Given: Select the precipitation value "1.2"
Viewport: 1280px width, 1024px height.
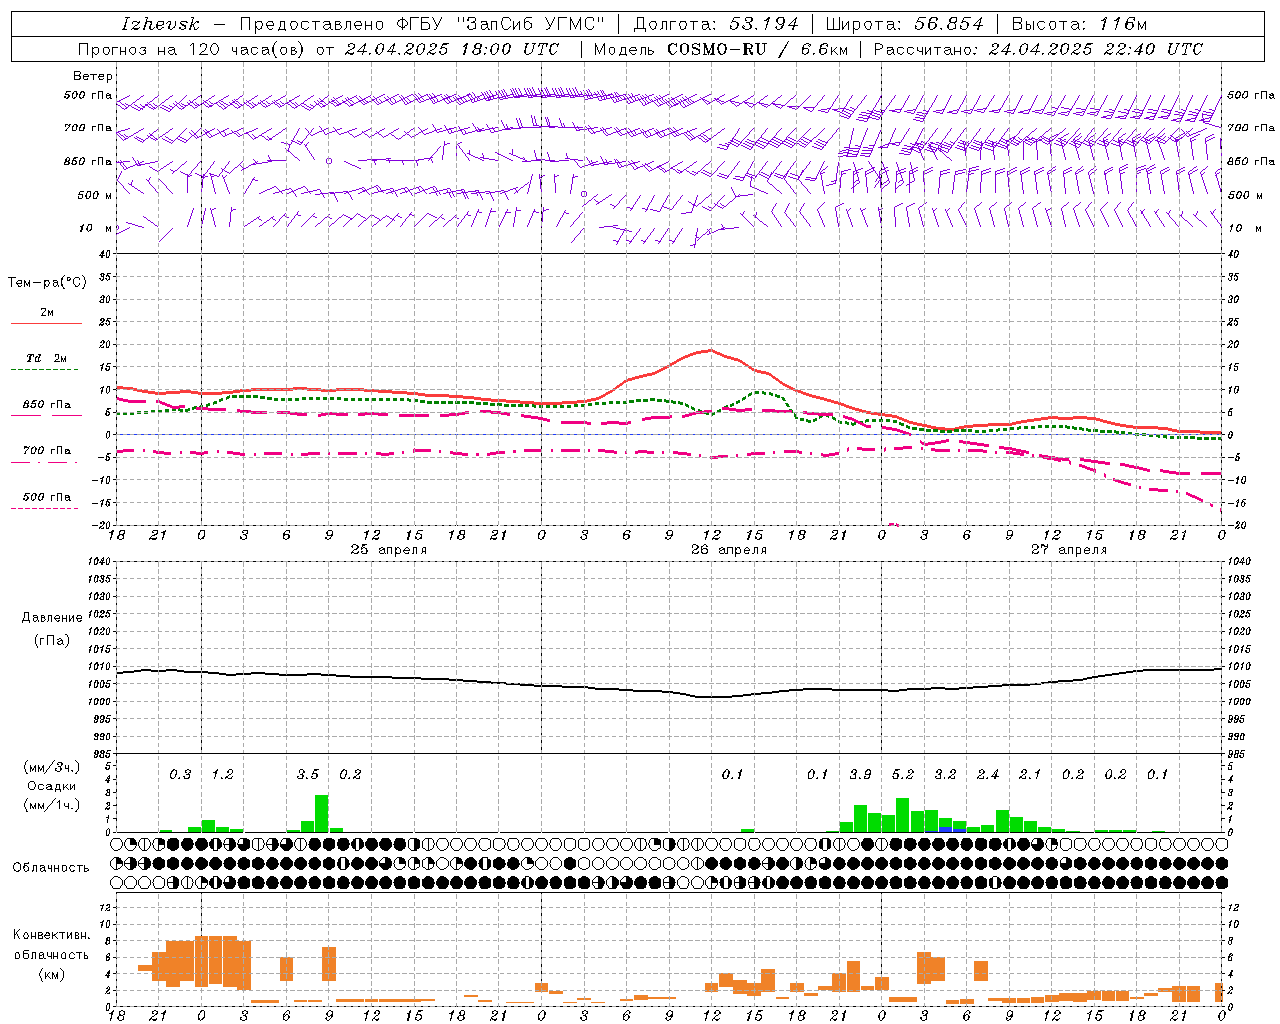Looking at the screenshot, I should pyautogui.click(x=222, y=775).
